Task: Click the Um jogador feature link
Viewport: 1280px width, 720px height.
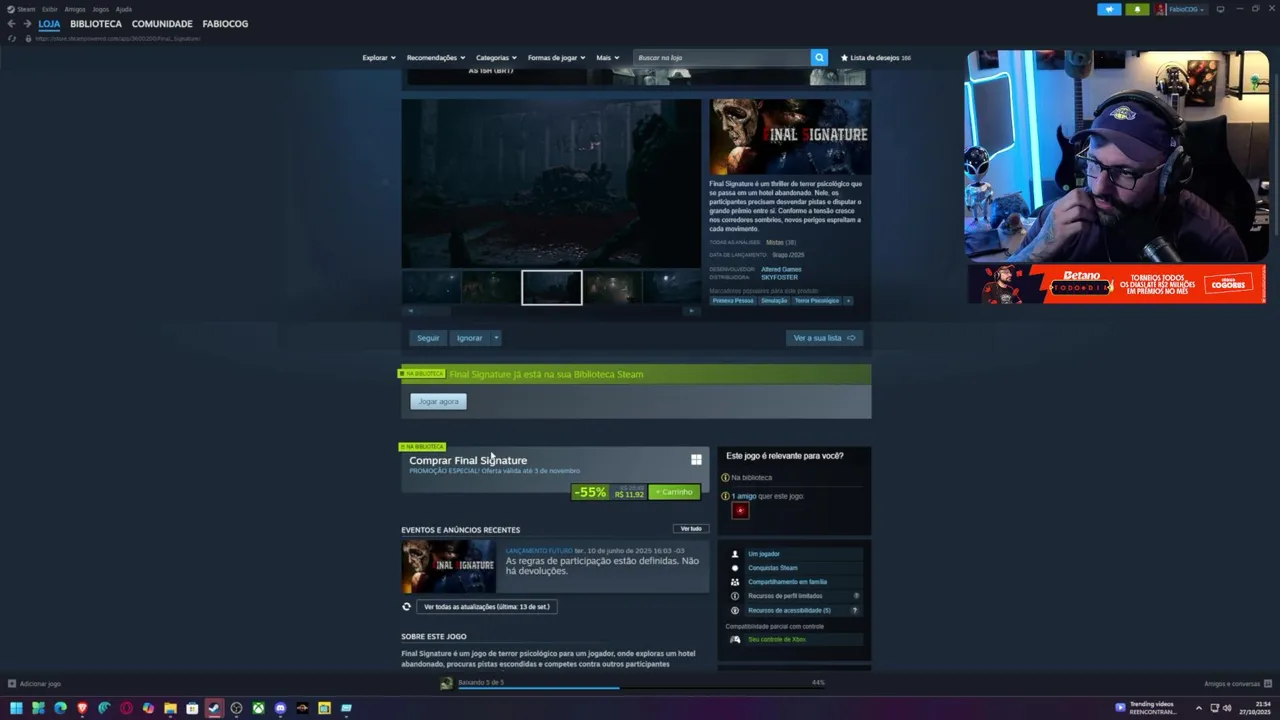Action: tap(764, 554)
